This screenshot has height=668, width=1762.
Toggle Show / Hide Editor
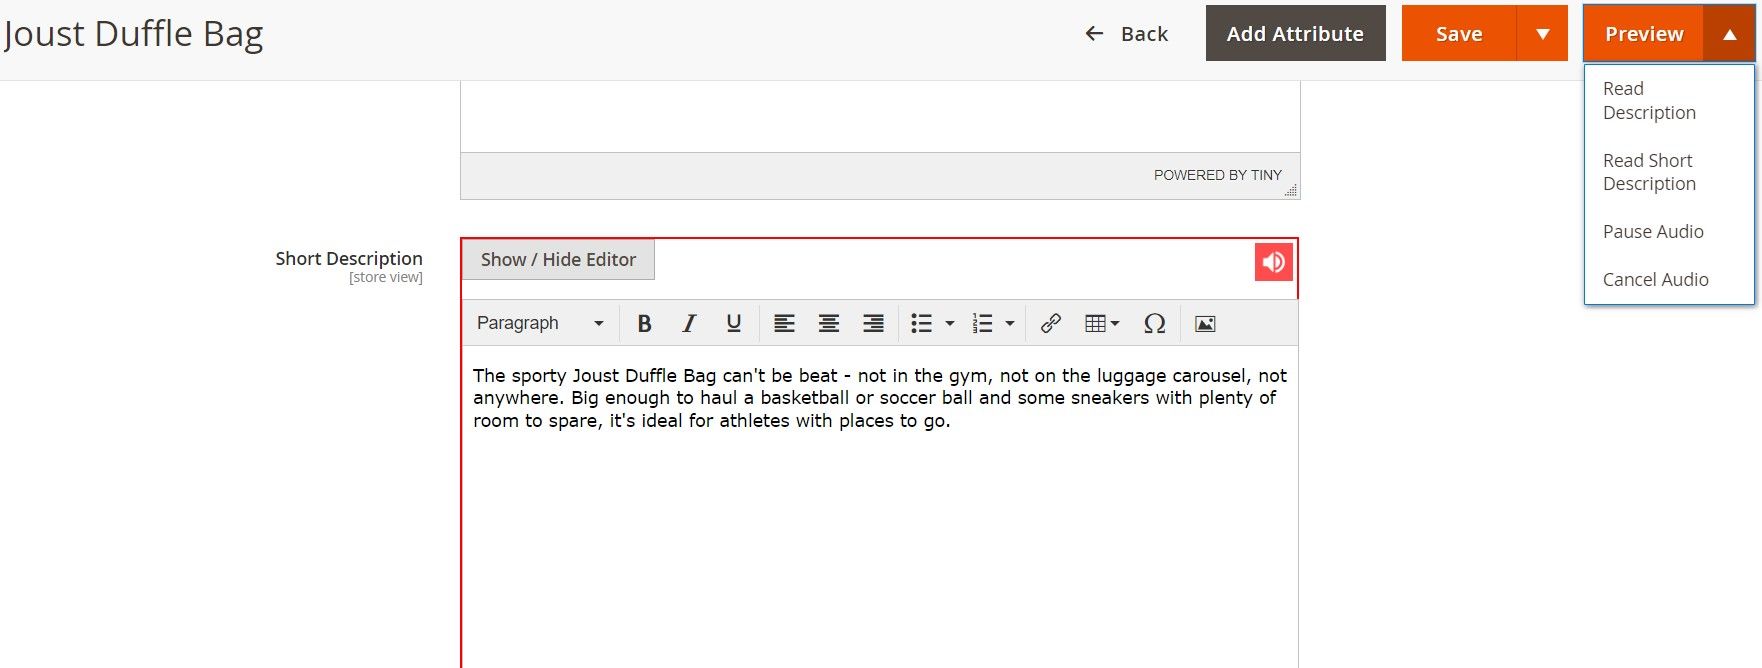(558, 259)
